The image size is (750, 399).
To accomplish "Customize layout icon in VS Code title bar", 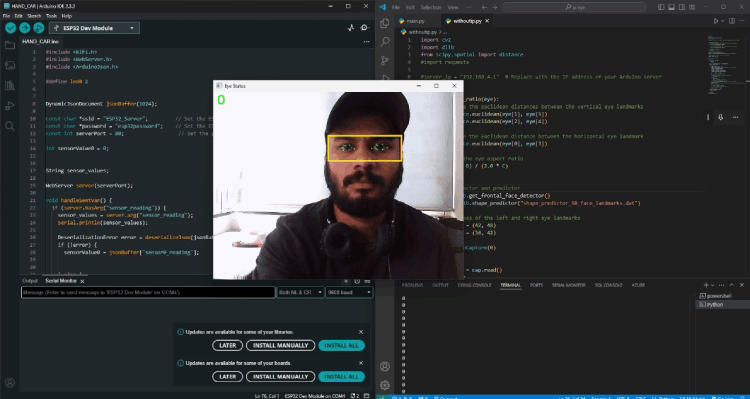I will click(692, 7).
